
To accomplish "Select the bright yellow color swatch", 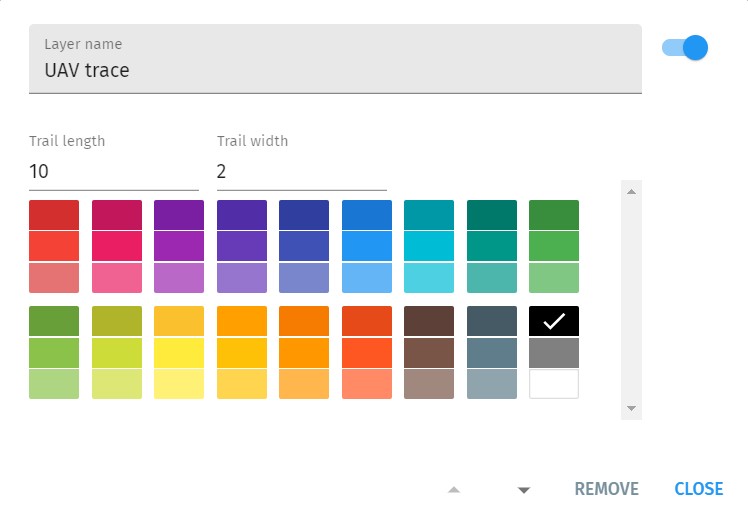I will point(179,353).
